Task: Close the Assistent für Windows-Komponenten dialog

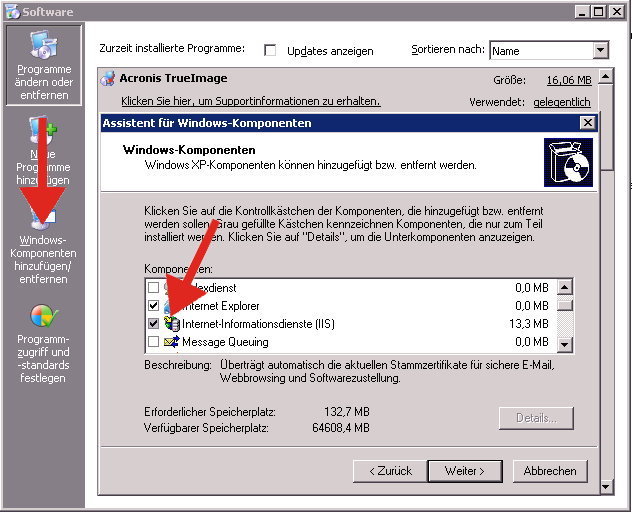Action: click(x=587, y=123)
